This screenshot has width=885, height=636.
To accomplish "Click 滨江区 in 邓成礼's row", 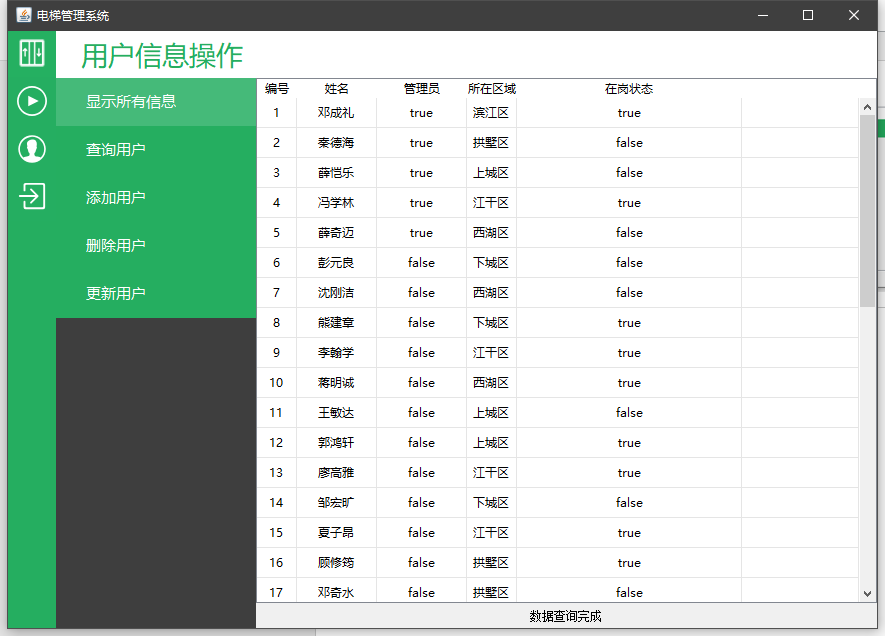I will pos(492,113).
